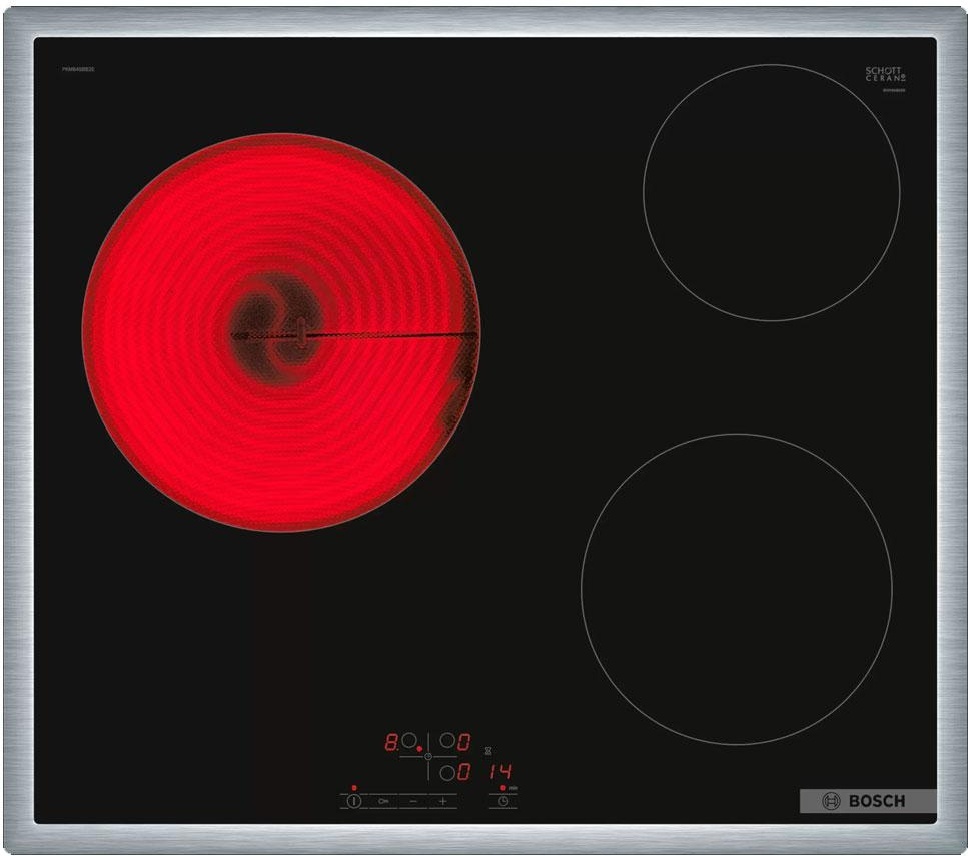The height and width of the screenshot is (856, 968).
Task: Tap the minus key to lower heat
Action: pyautogui.click(x=413, y=801)
